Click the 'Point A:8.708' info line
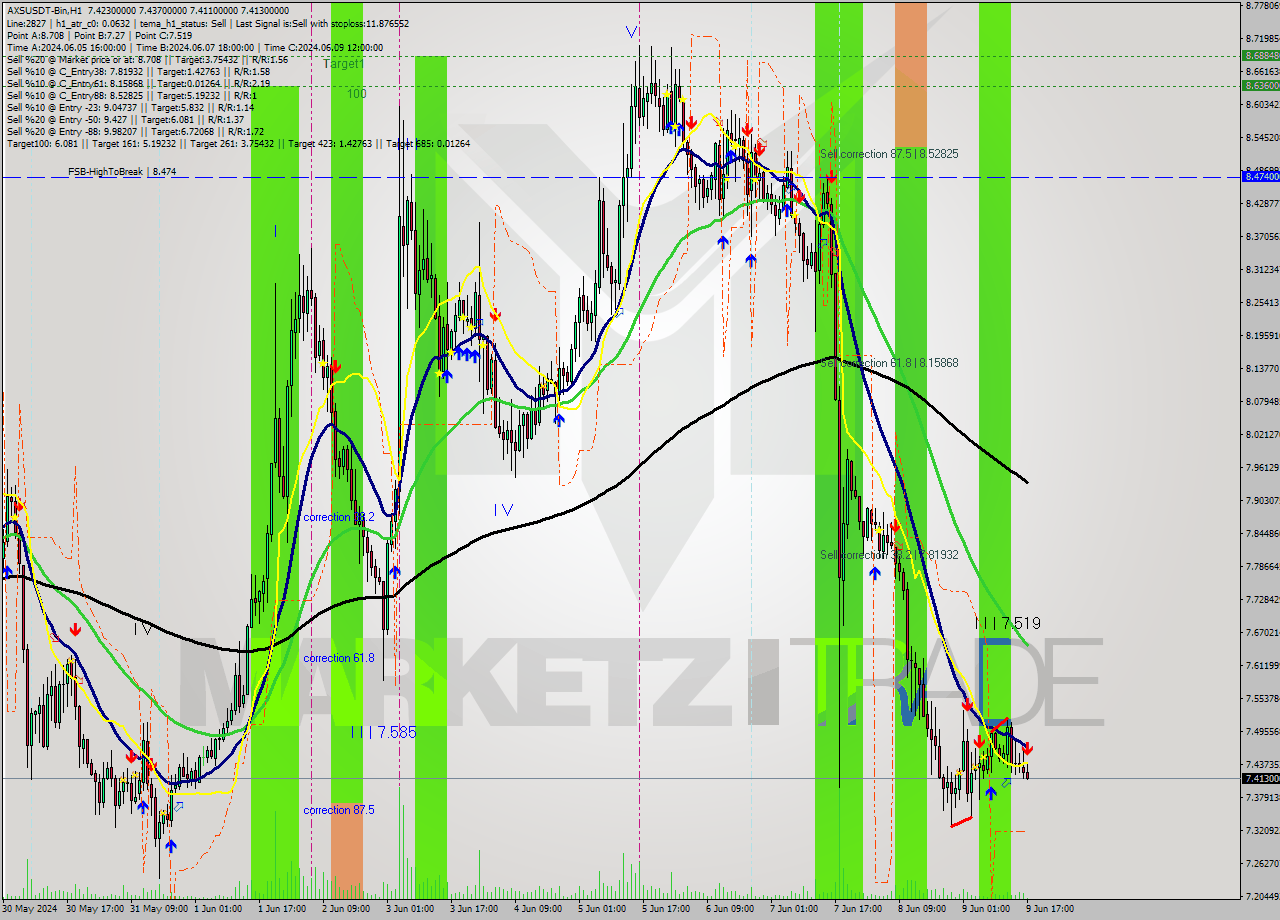This screenshot has height=920, width=1280. pyautogui.click(x=98, y=35)
